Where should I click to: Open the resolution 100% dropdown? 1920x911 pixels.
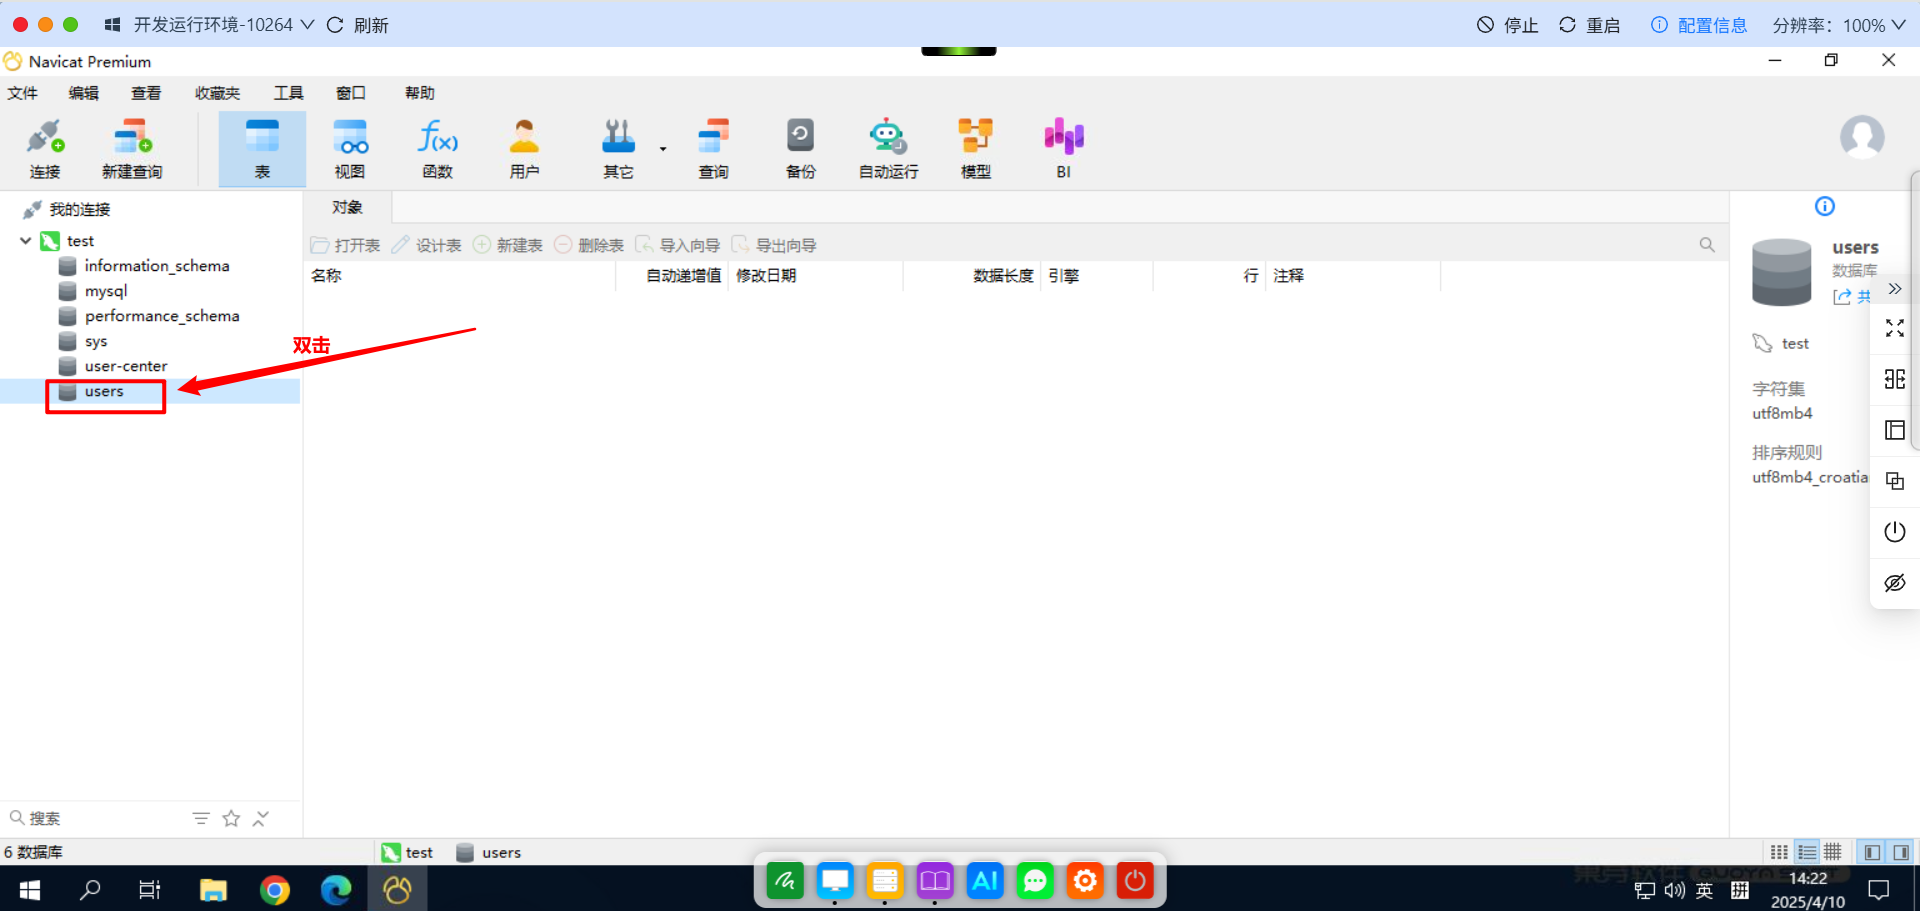tap(1839, 25)
